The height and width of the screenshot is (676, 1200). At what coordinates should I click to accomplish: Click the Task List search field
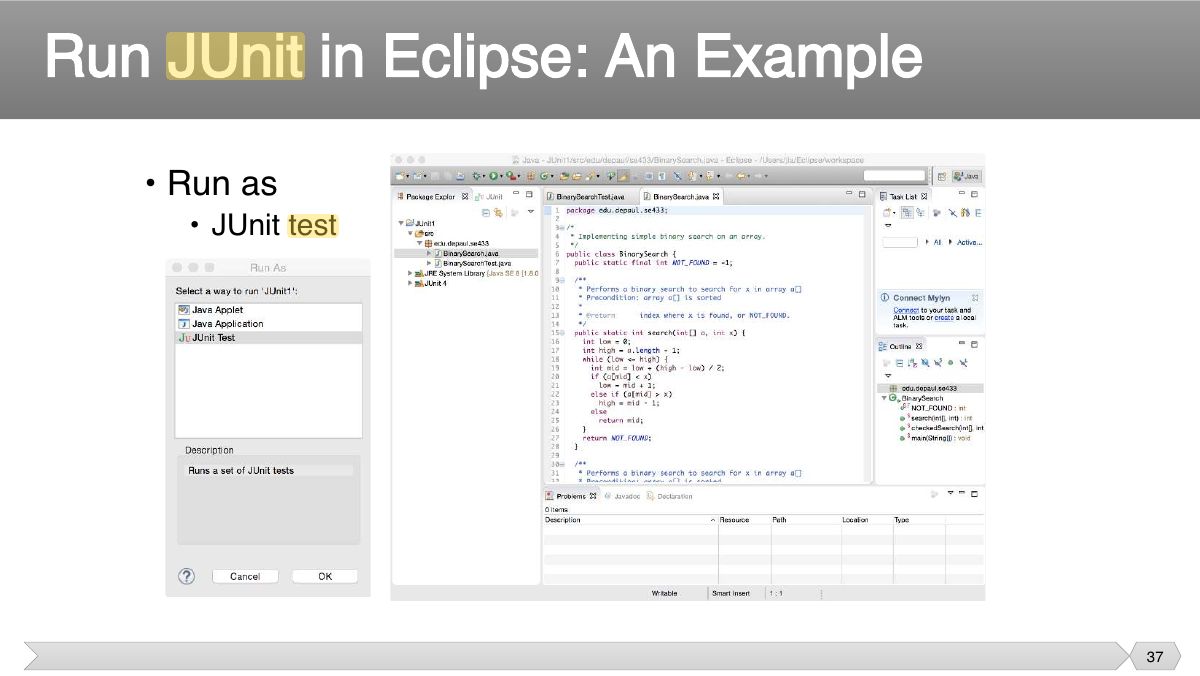(x=901, y=242)
